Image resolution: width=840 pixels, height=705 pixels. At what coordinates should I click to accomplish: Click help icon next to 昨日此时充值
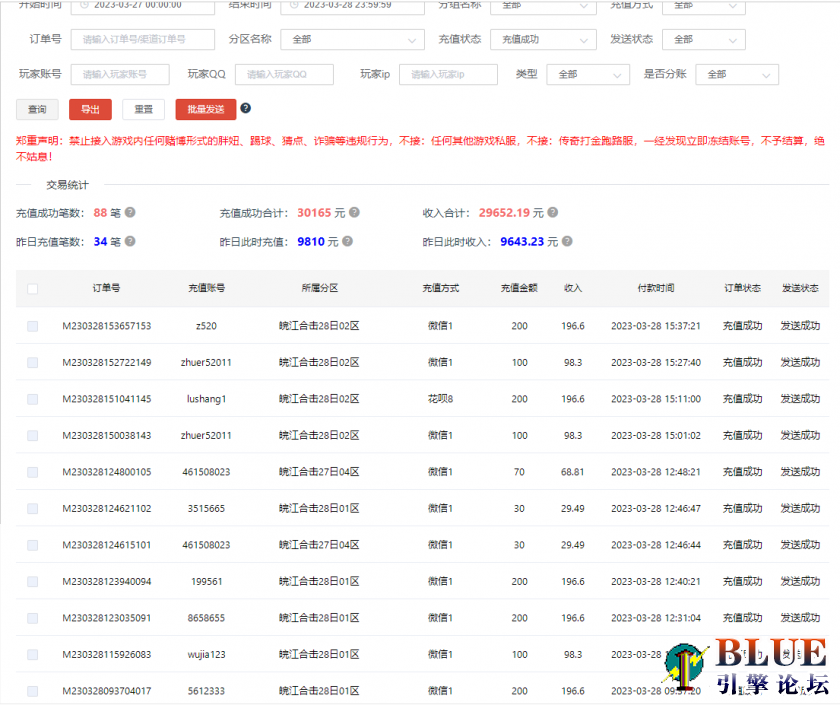click(348, 241)
